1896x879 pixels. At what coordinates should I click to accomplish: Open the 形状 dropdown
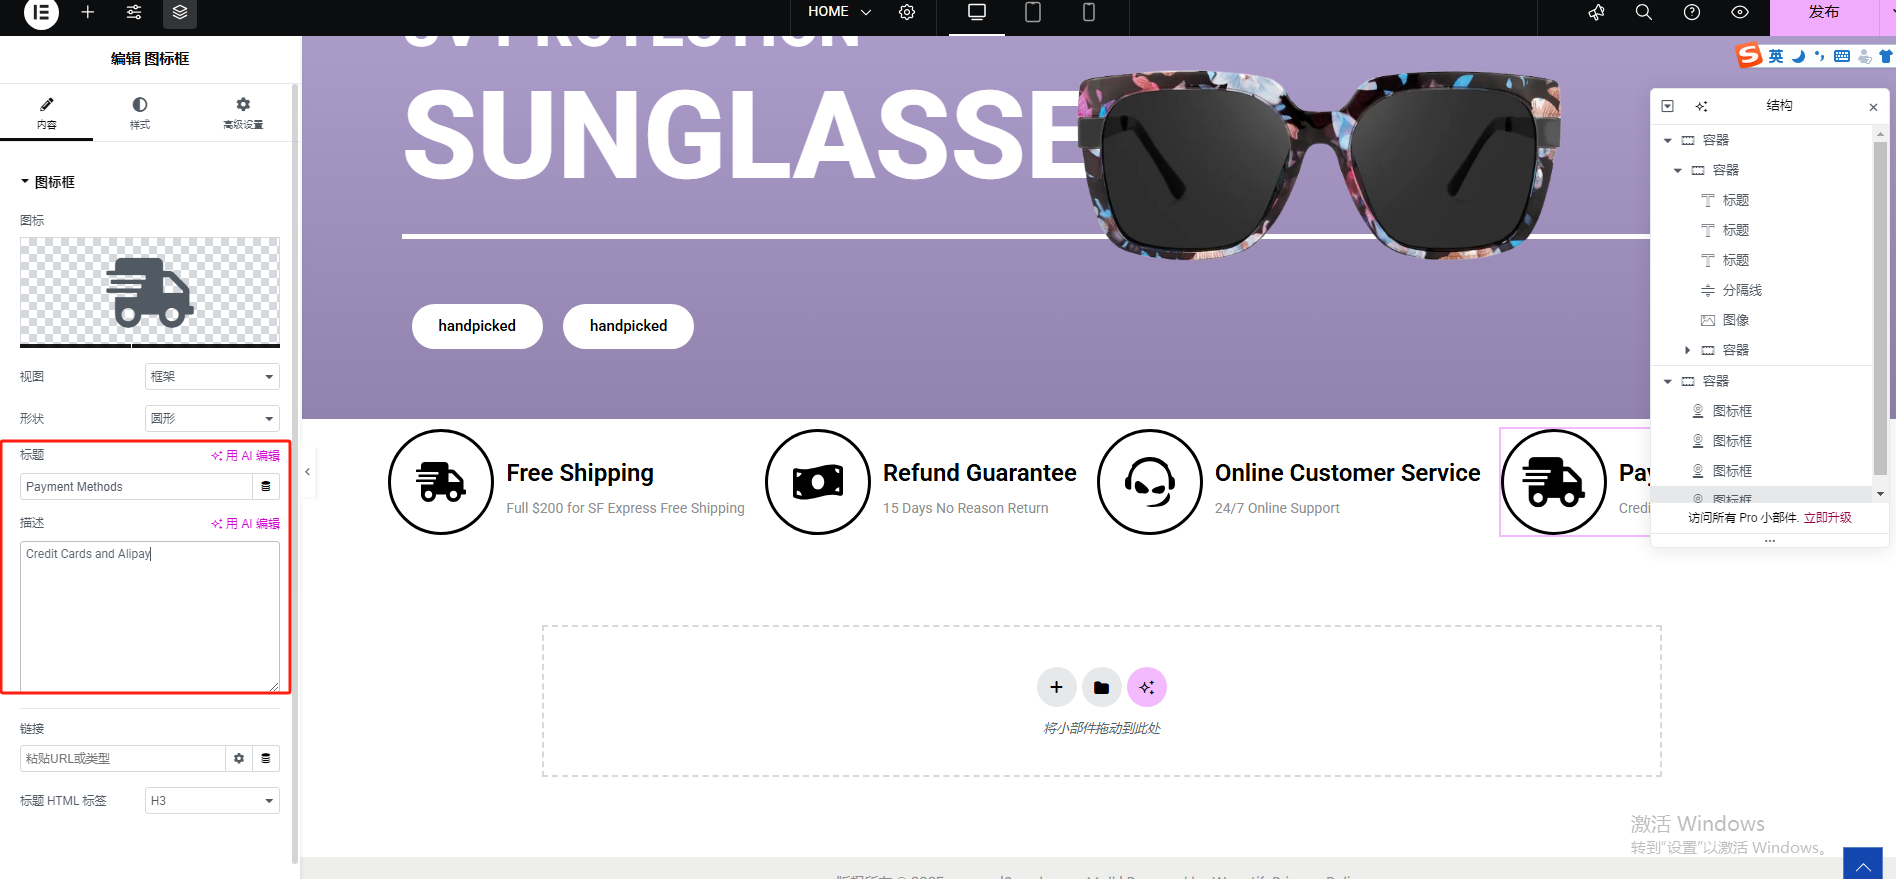point(212,419)
